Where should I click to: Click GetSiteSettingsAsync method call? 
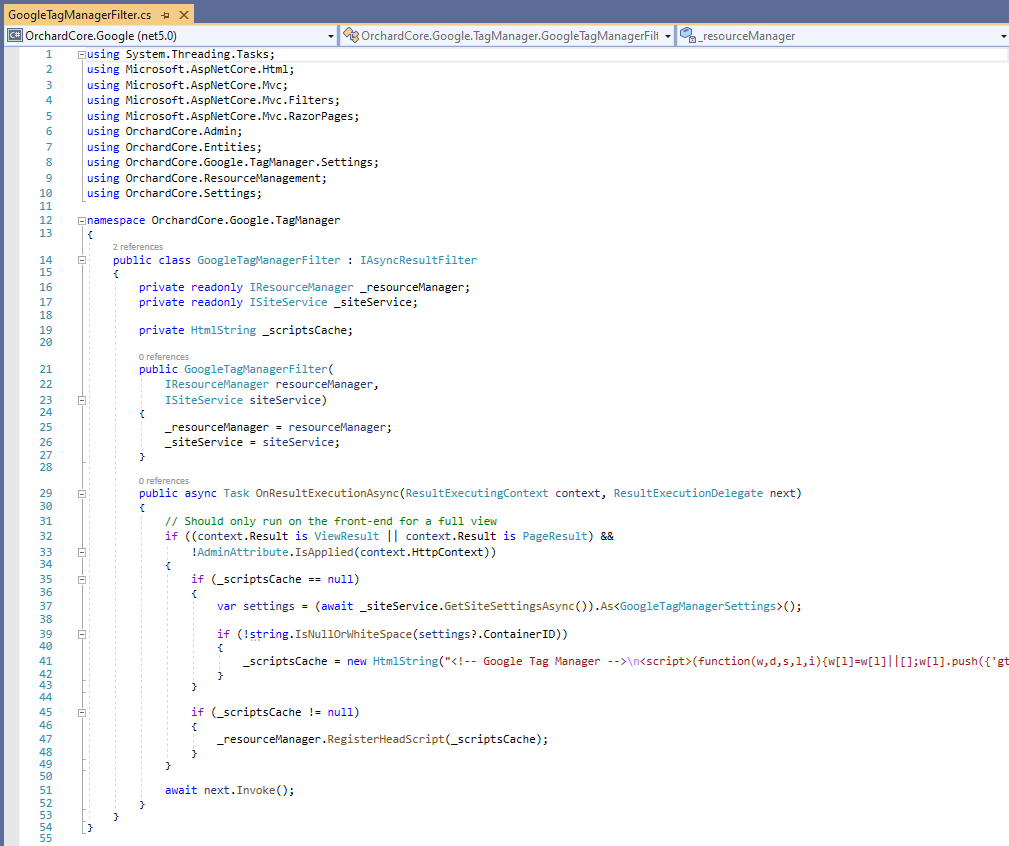click(x=509, y=606)
